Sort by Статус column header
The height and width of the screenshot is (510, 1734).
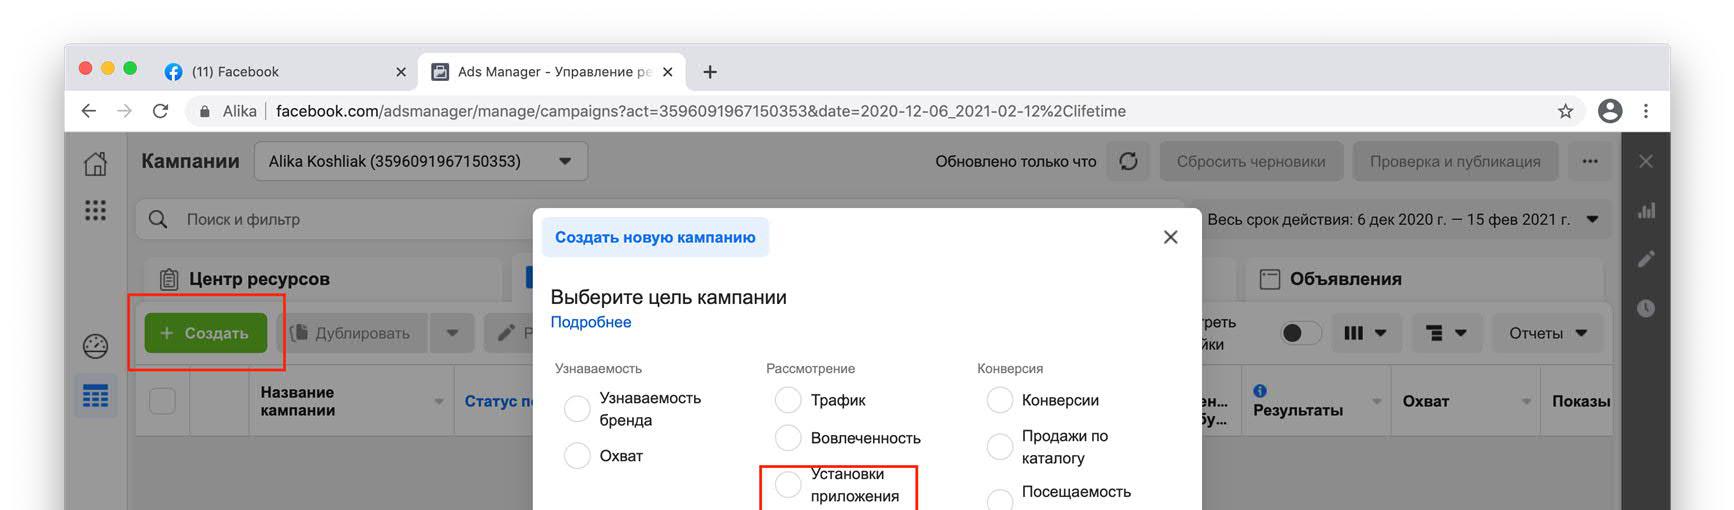coord(498,401)
